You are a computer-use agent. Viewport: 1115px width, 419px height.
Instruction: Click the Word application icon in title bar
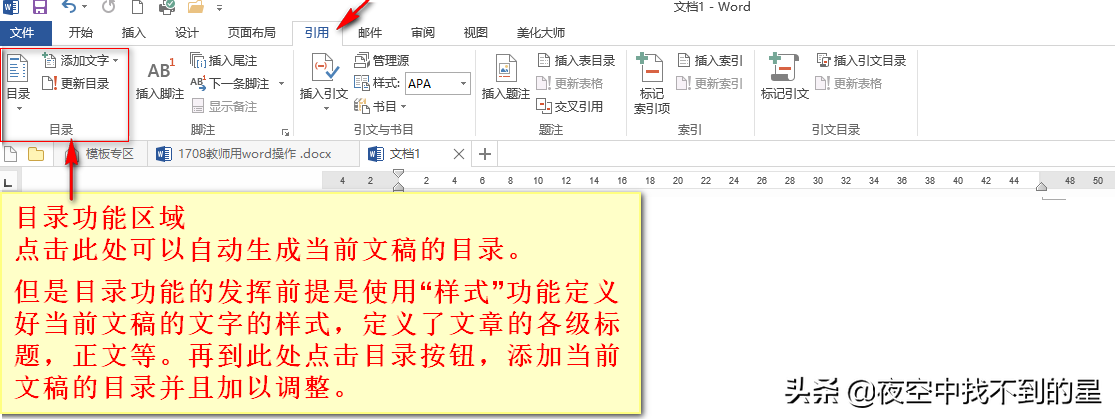click(11, 8)
